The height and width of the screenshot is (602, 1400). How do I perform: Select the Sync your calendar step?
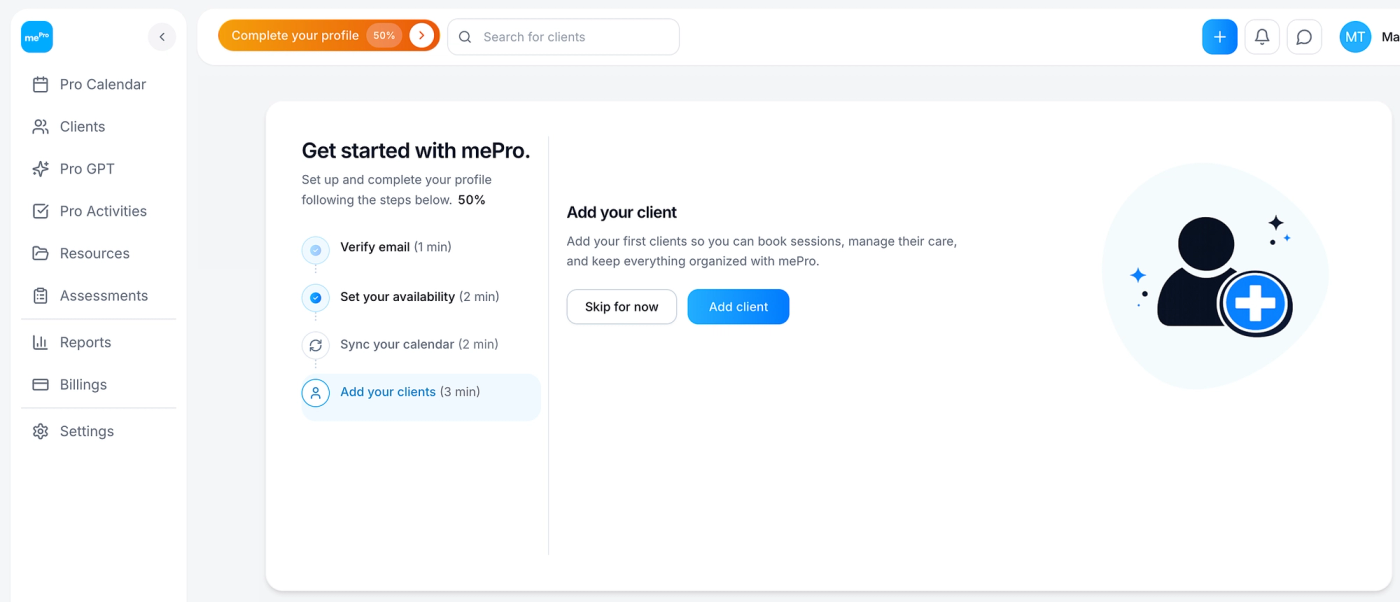click(x=419, y=344)
